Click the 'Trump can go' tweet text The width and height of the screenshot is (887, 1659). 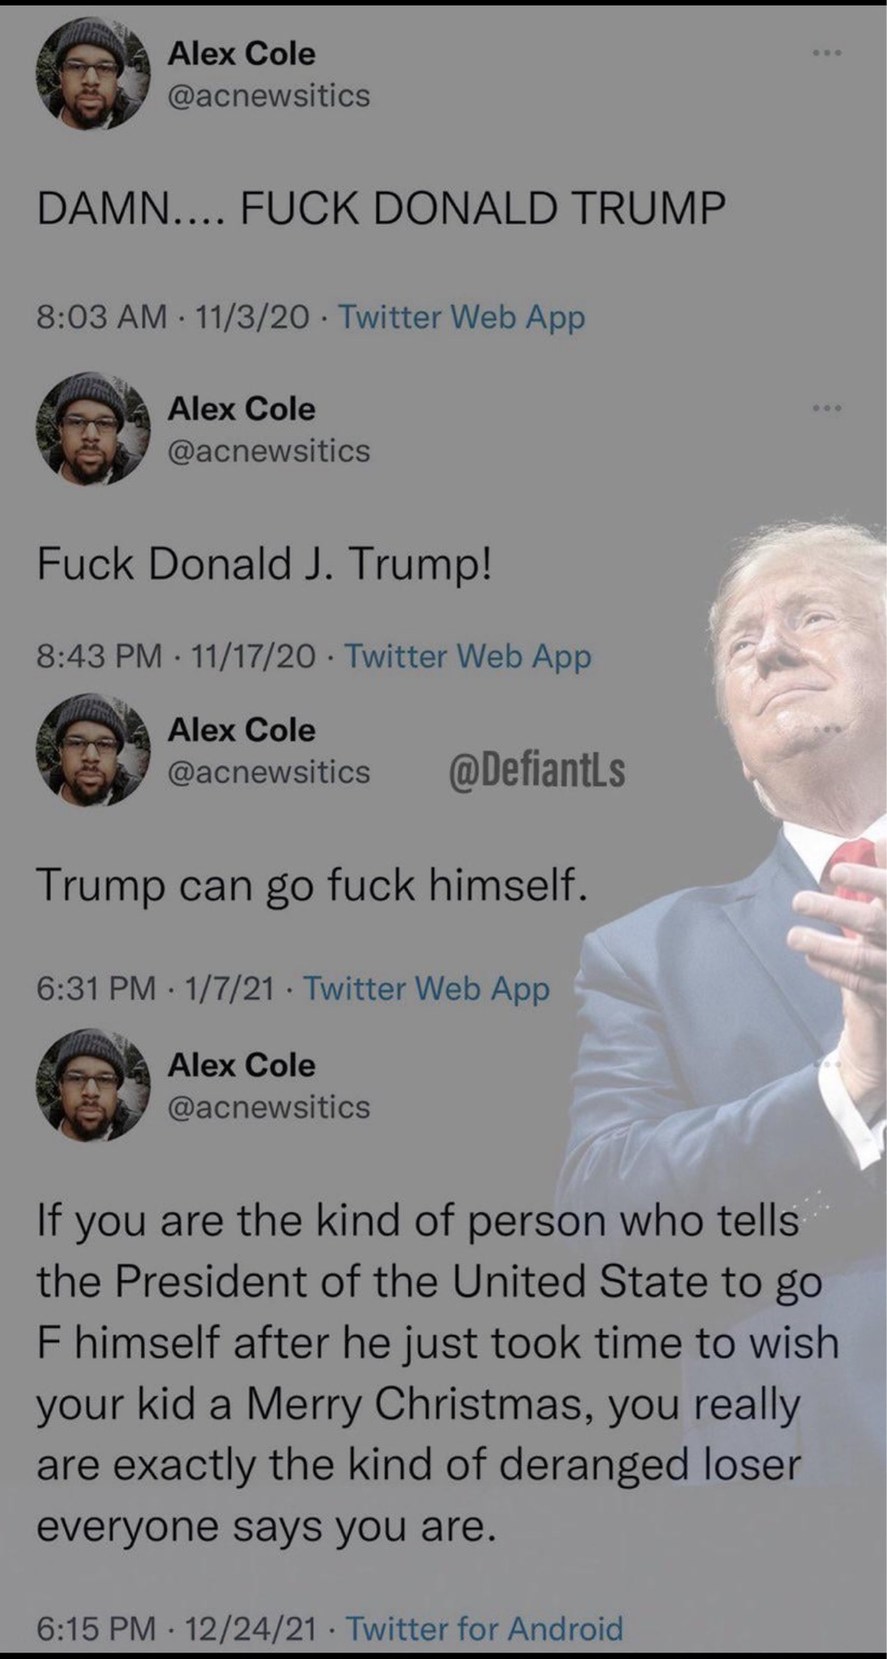pyautogui.click(x=311, y=885)
